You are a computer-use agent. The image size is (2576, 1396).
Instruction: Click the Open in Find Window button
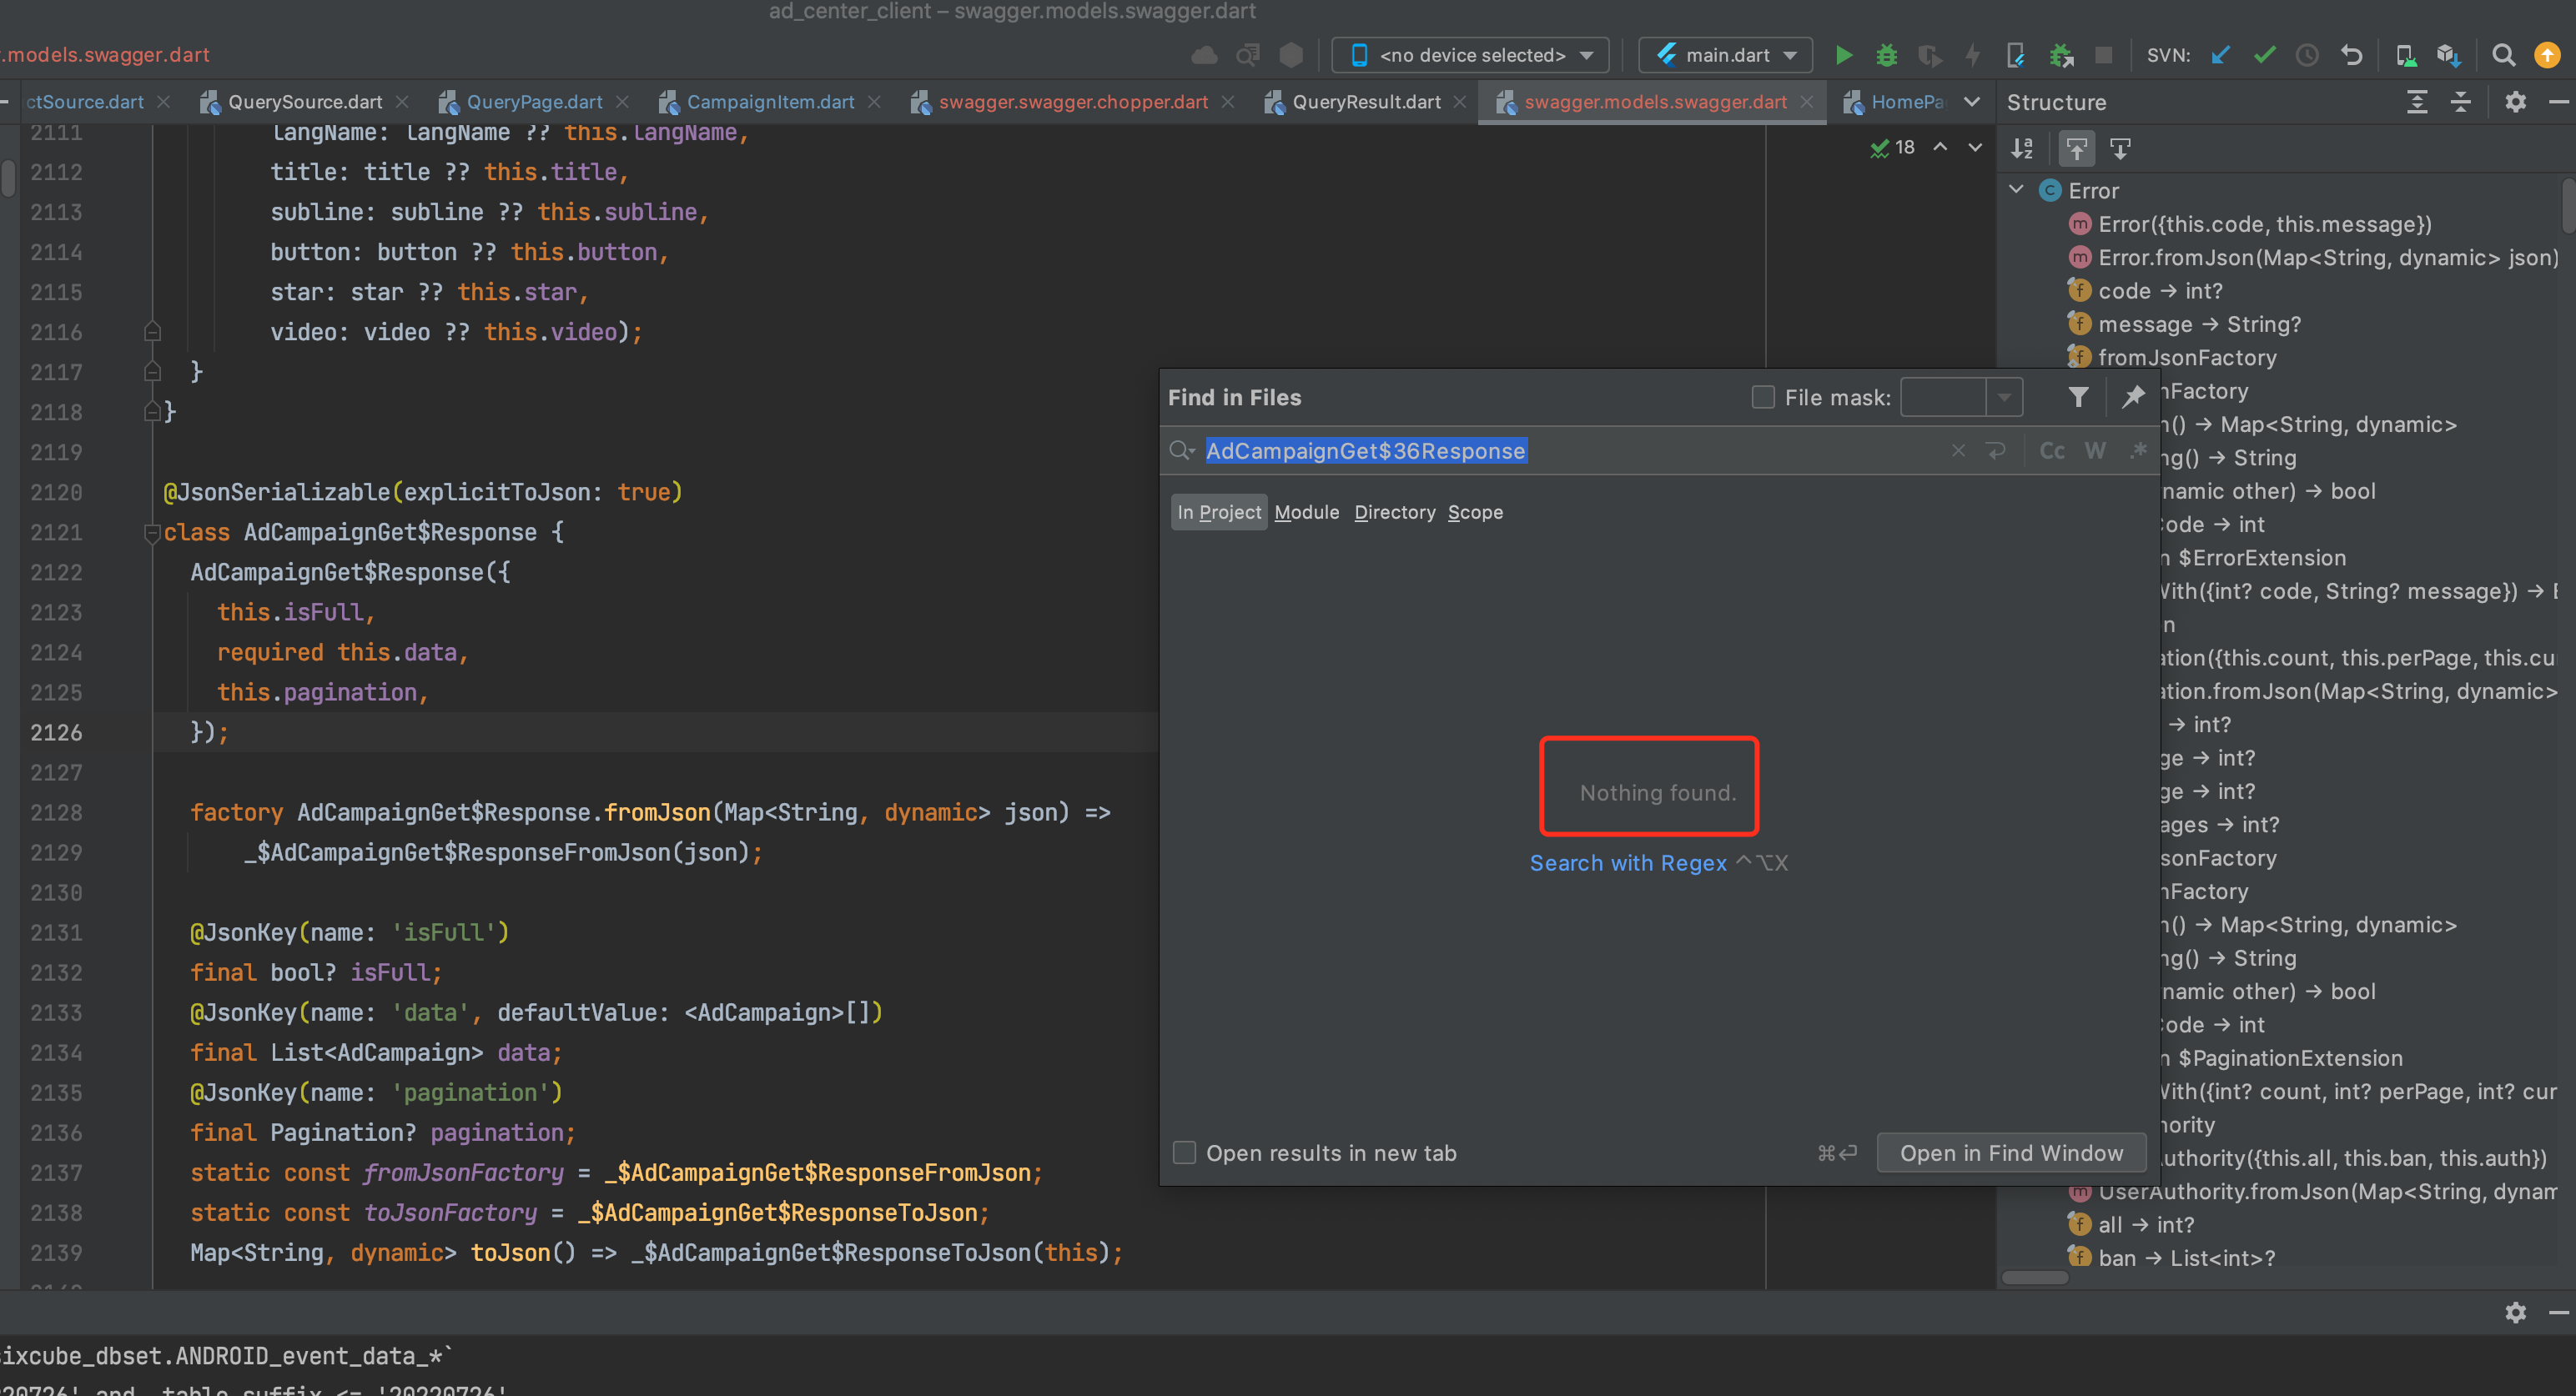pos(2011,1152)
